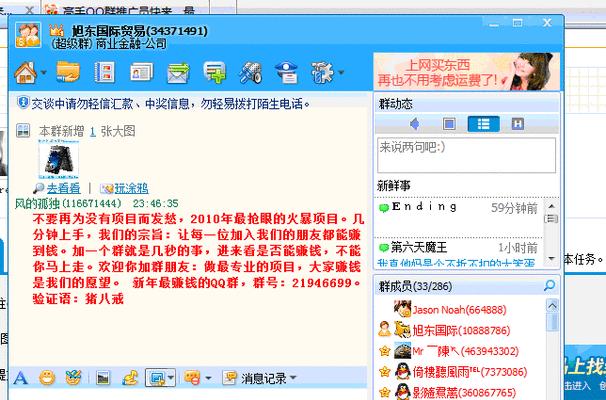
Task: Click sender name 风的孤独
Action: tap(37, 203)
